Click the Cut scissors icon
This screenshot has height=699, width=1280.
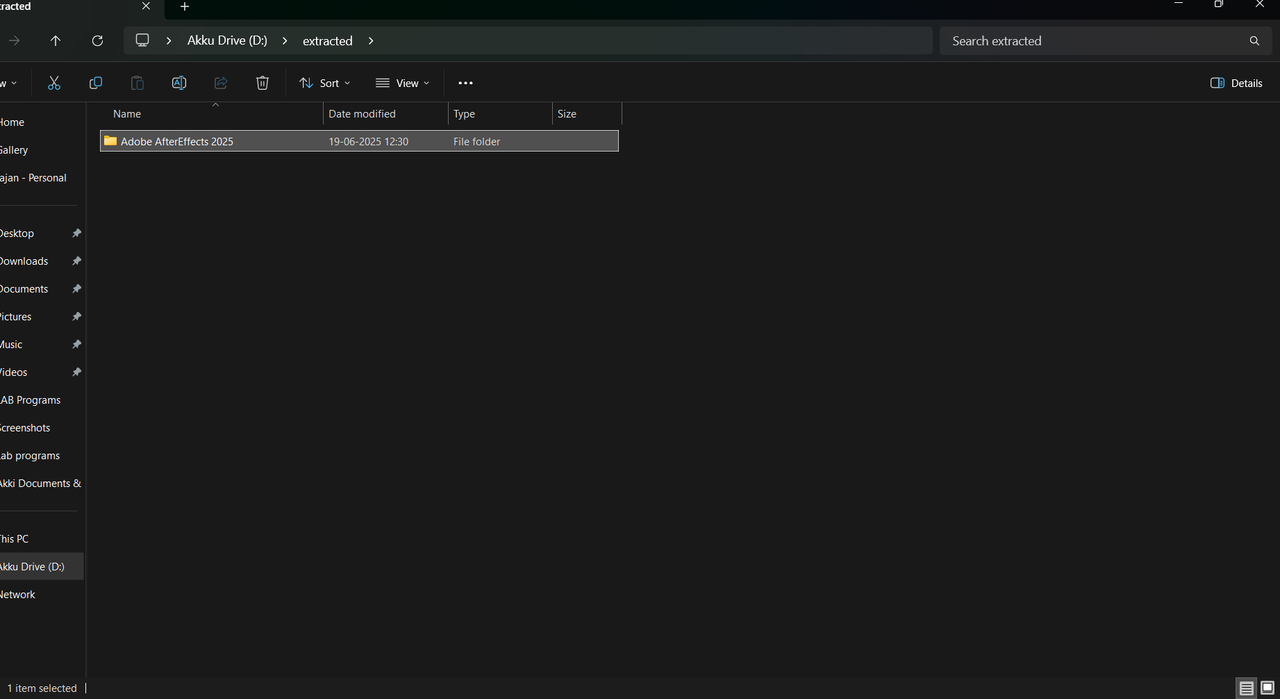click(54, 83)
